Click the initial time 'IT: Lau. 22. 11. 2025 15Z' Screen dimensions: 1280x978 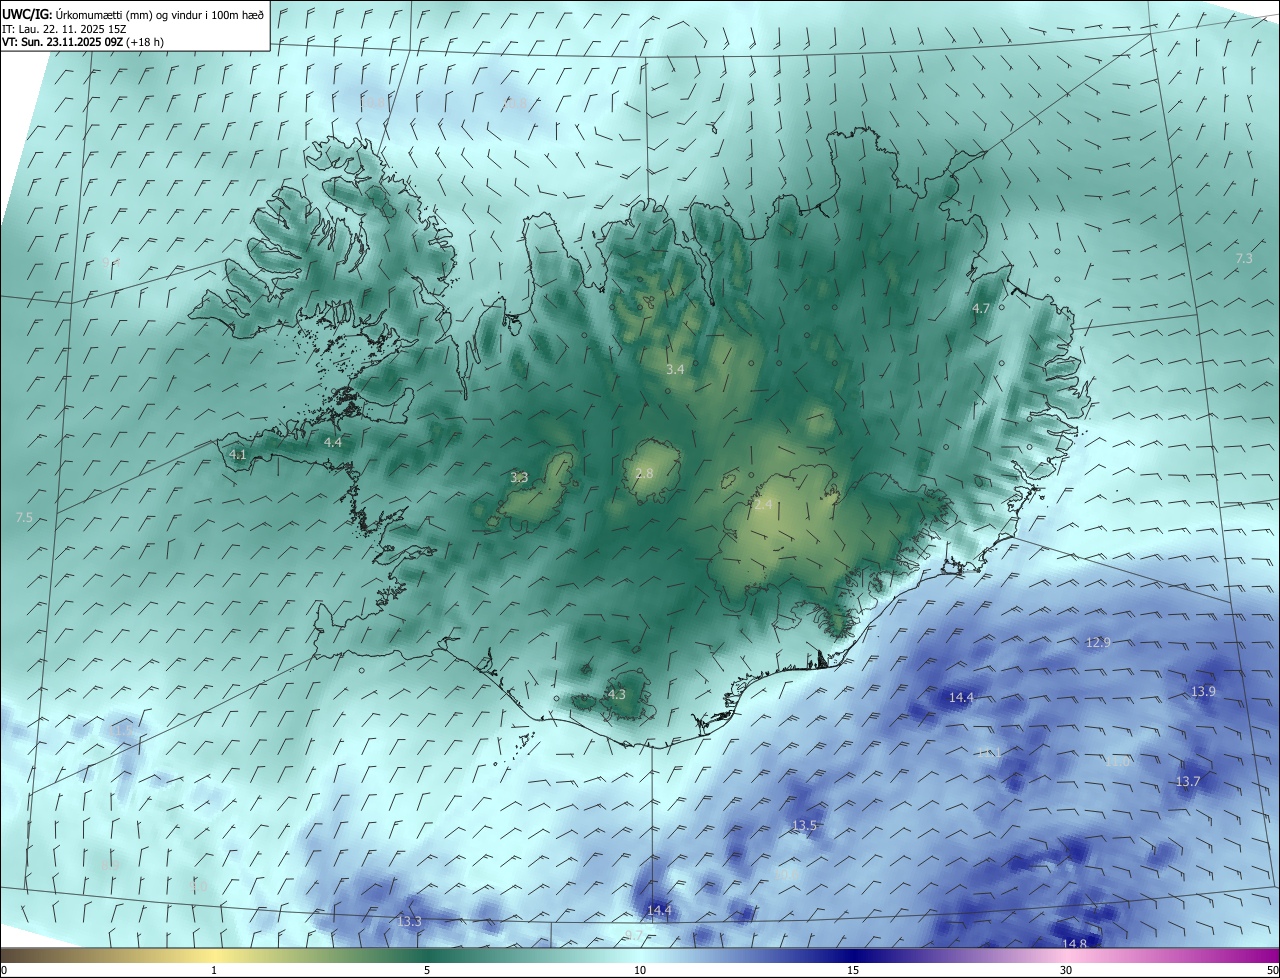pyautogui.click(x=63, y=29)
